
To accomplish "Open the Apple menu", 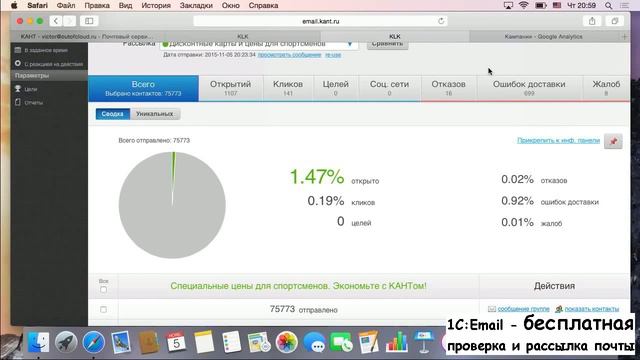I will [x=14, y=5].
